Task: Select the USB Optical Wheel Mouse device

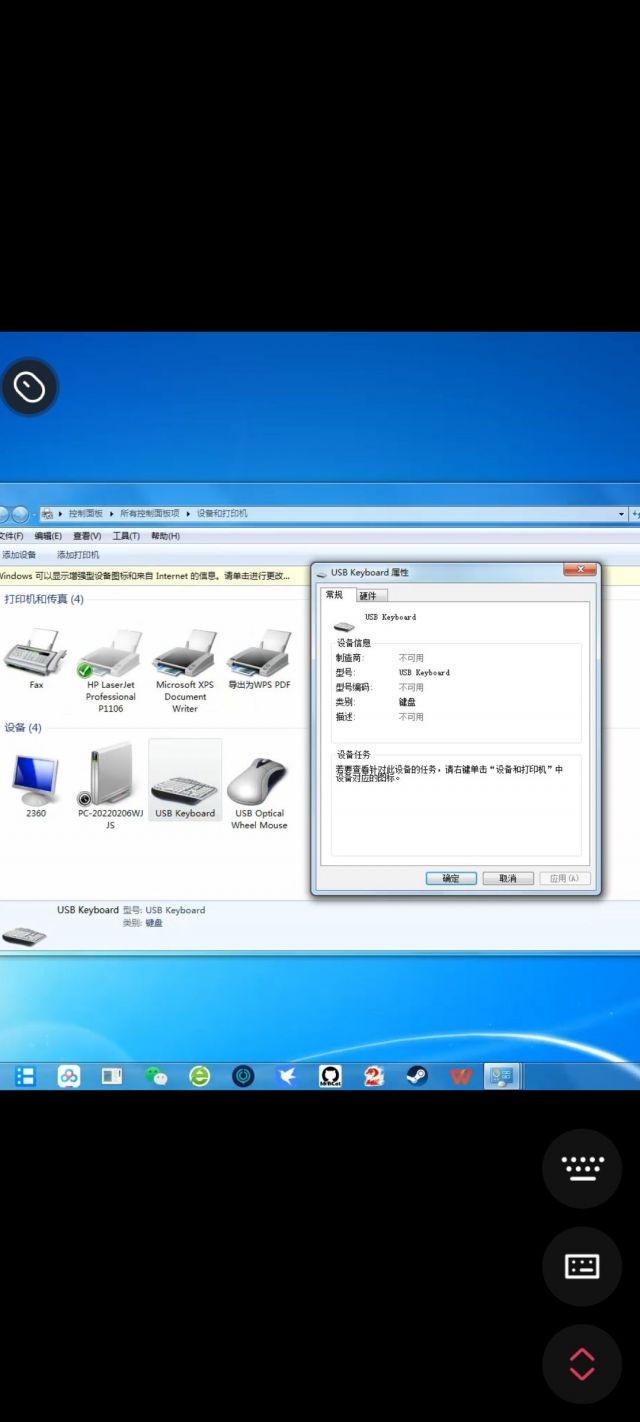Action: [259, 782]
